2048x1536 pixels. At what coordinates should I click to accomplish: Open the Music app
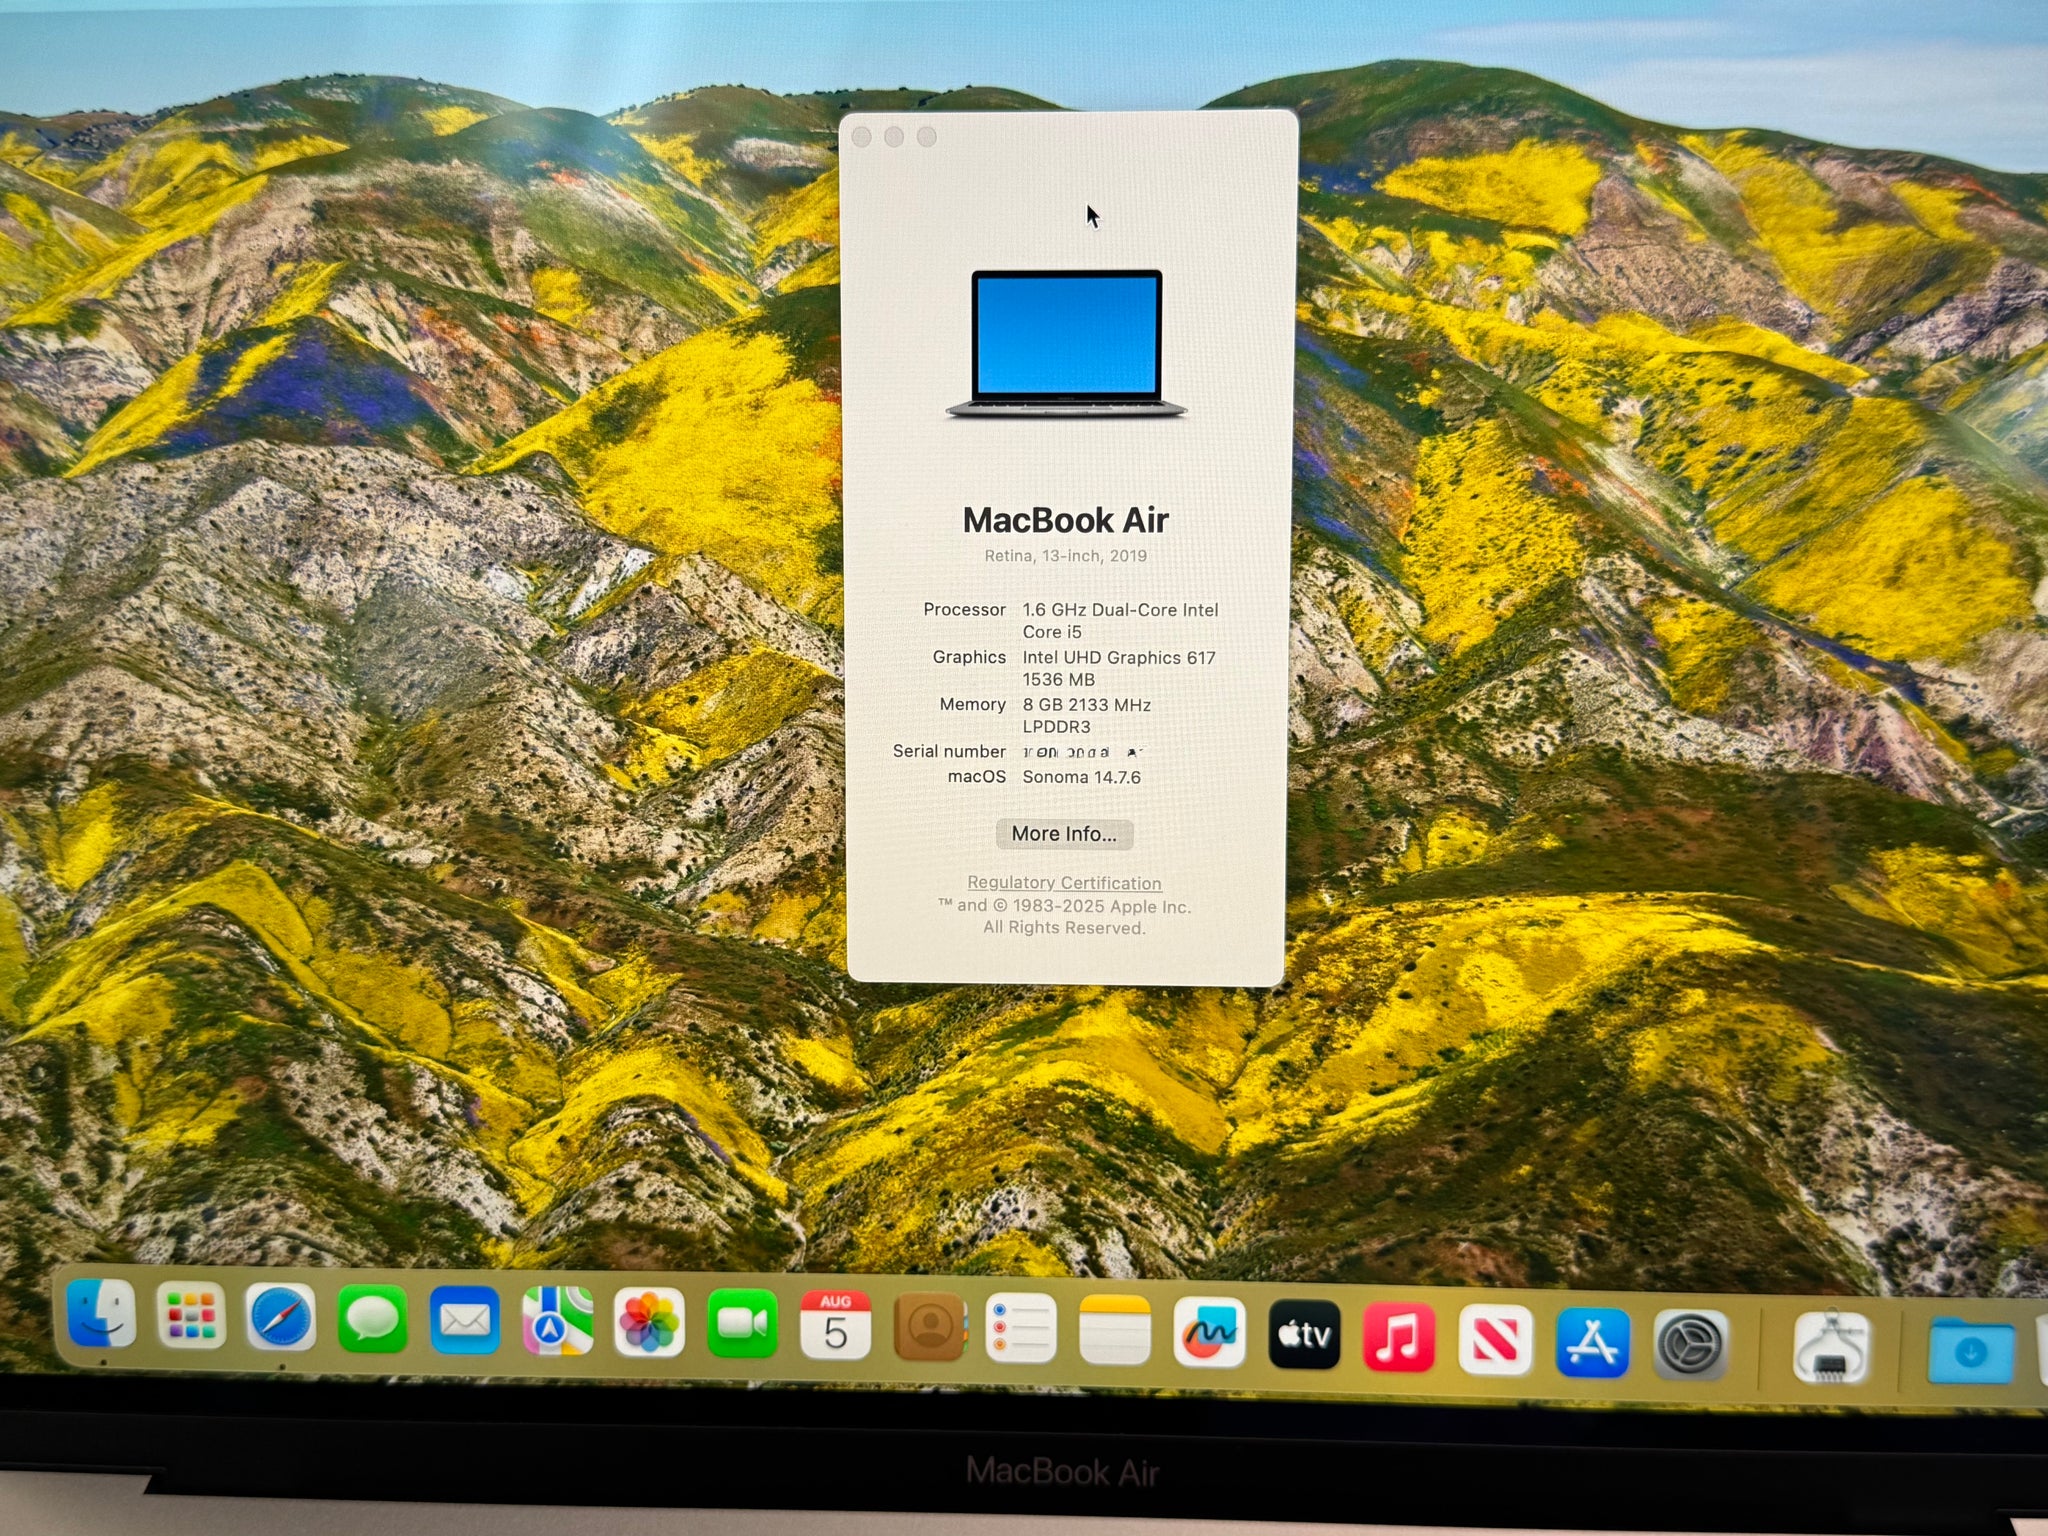tap(1399, 1337)
